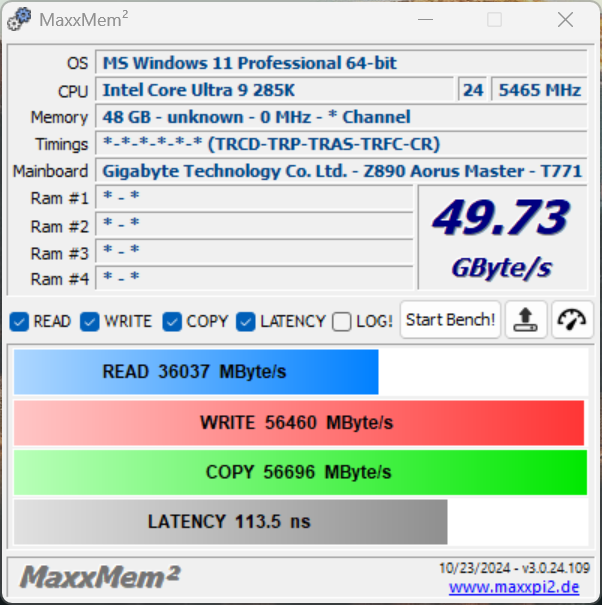
Task: Click the WRITE 56460 MByte/s bar
Action: tap(299, 423)
